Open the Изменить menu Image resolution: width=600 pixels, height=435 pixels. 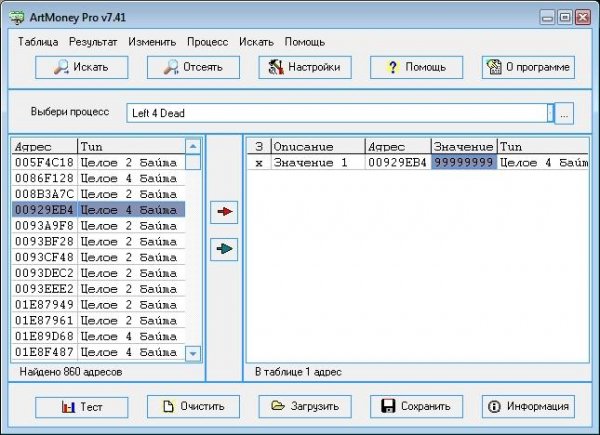[x=152, y=42]
